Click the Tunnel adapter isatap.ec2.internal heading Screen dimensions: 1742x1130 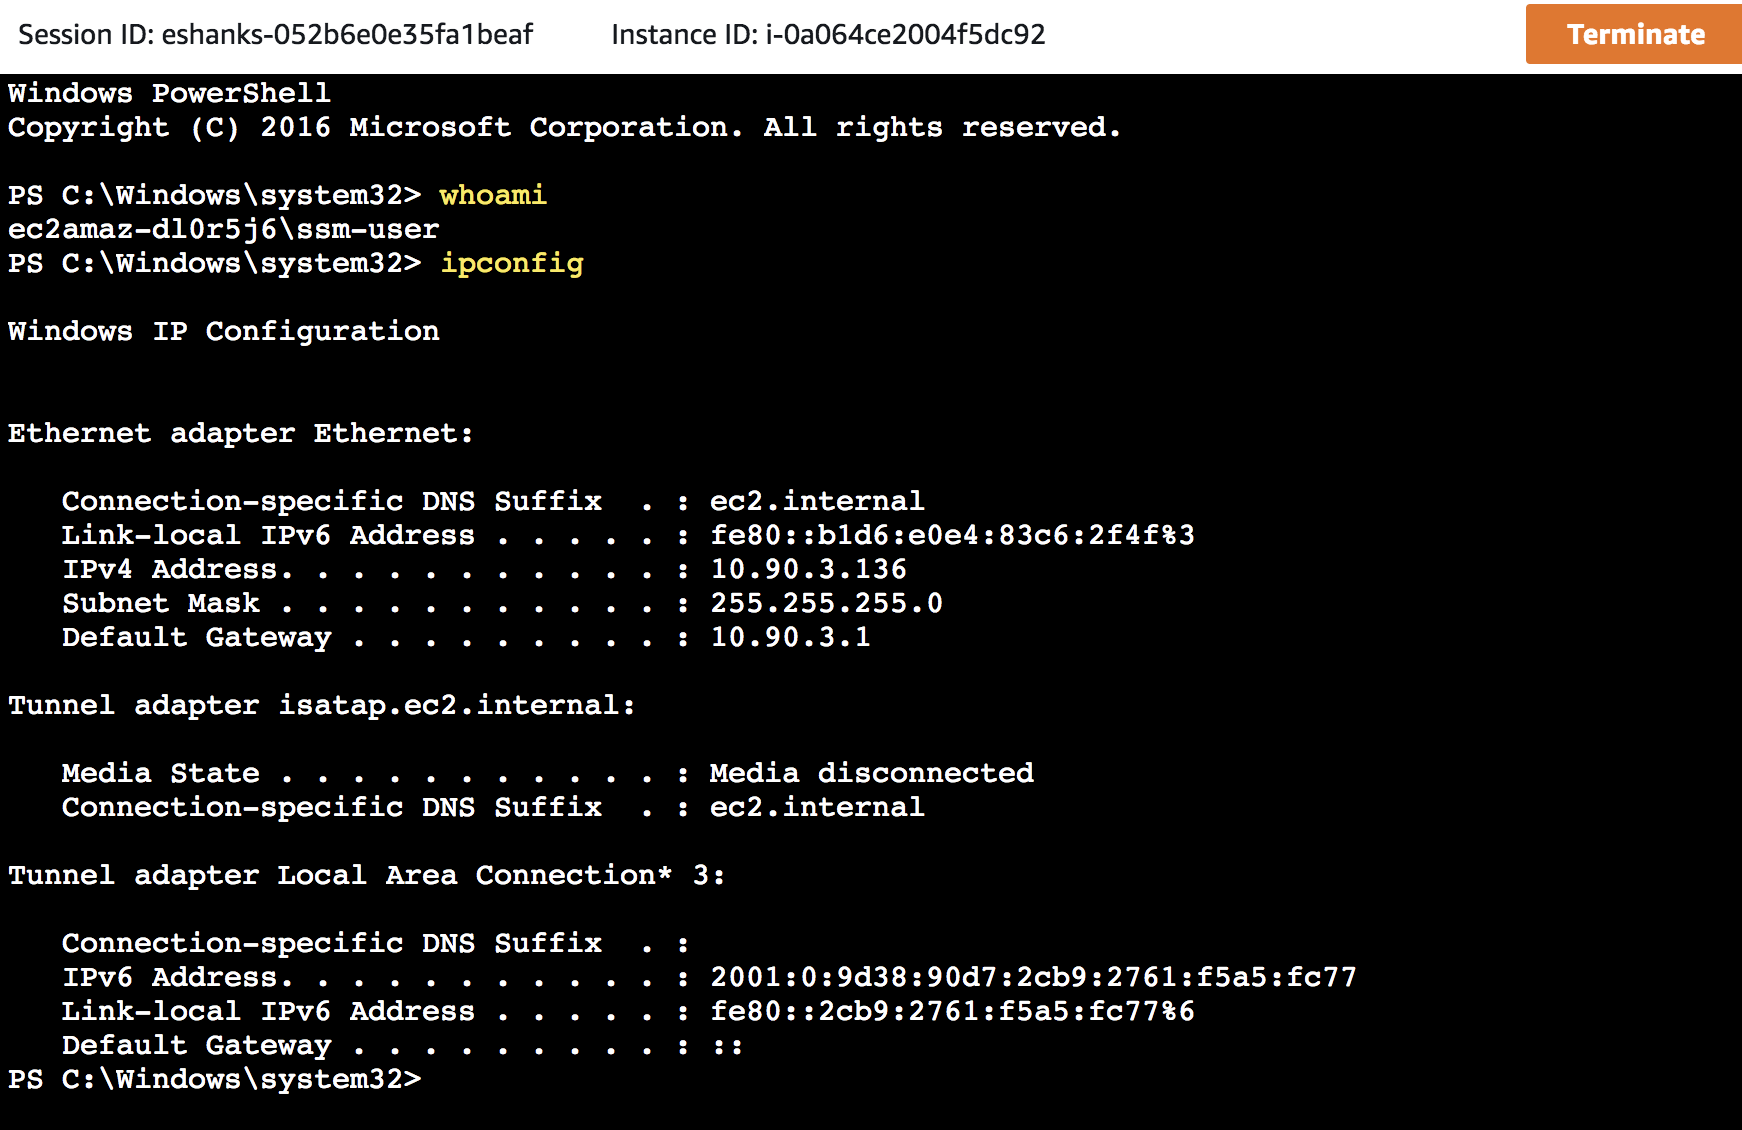coord(321,705)
